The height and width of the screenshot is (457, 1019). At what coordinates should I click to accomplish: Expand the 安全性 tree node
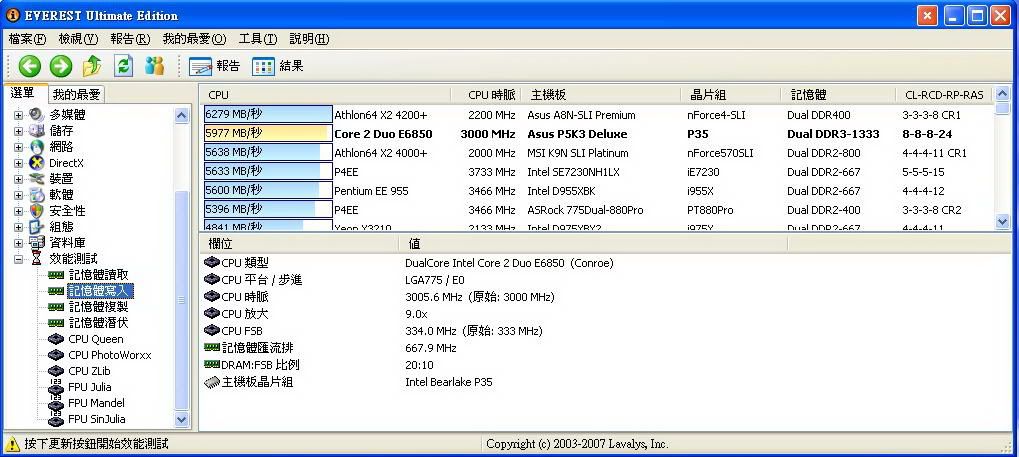coord(18,211)
